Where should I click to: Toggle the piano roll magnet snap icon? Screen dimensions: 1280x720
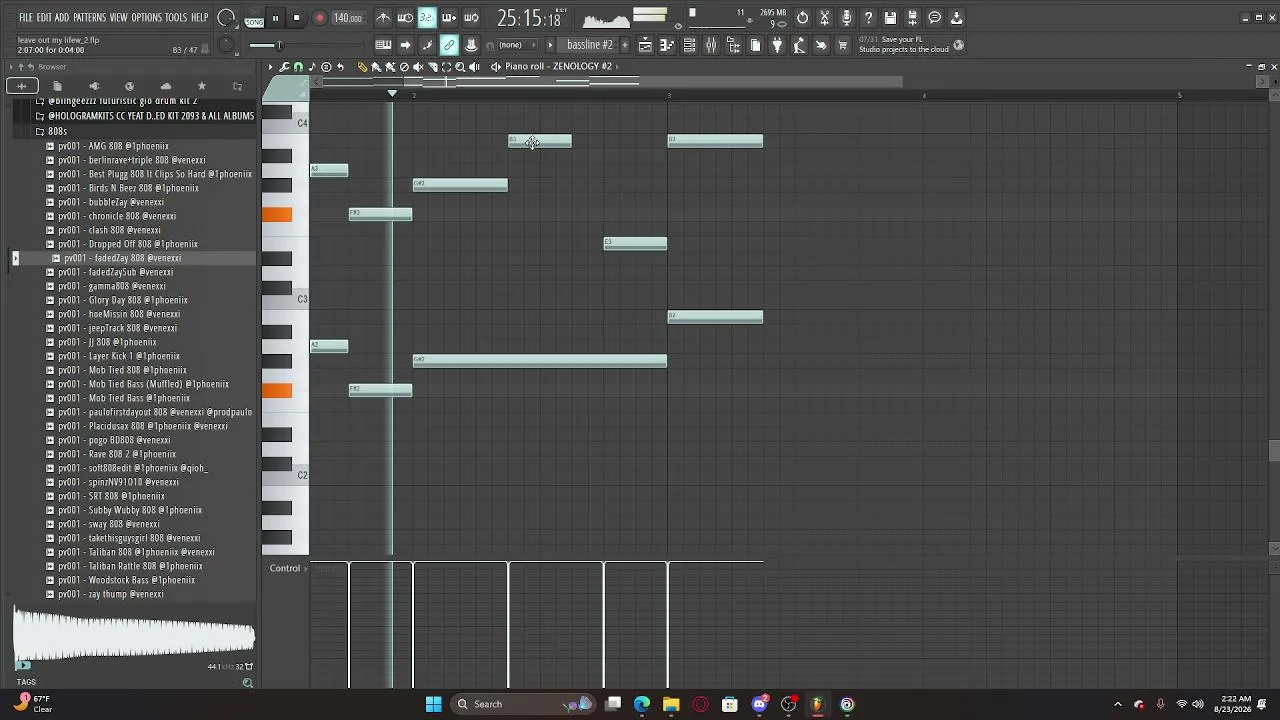(x=298, y=67)
